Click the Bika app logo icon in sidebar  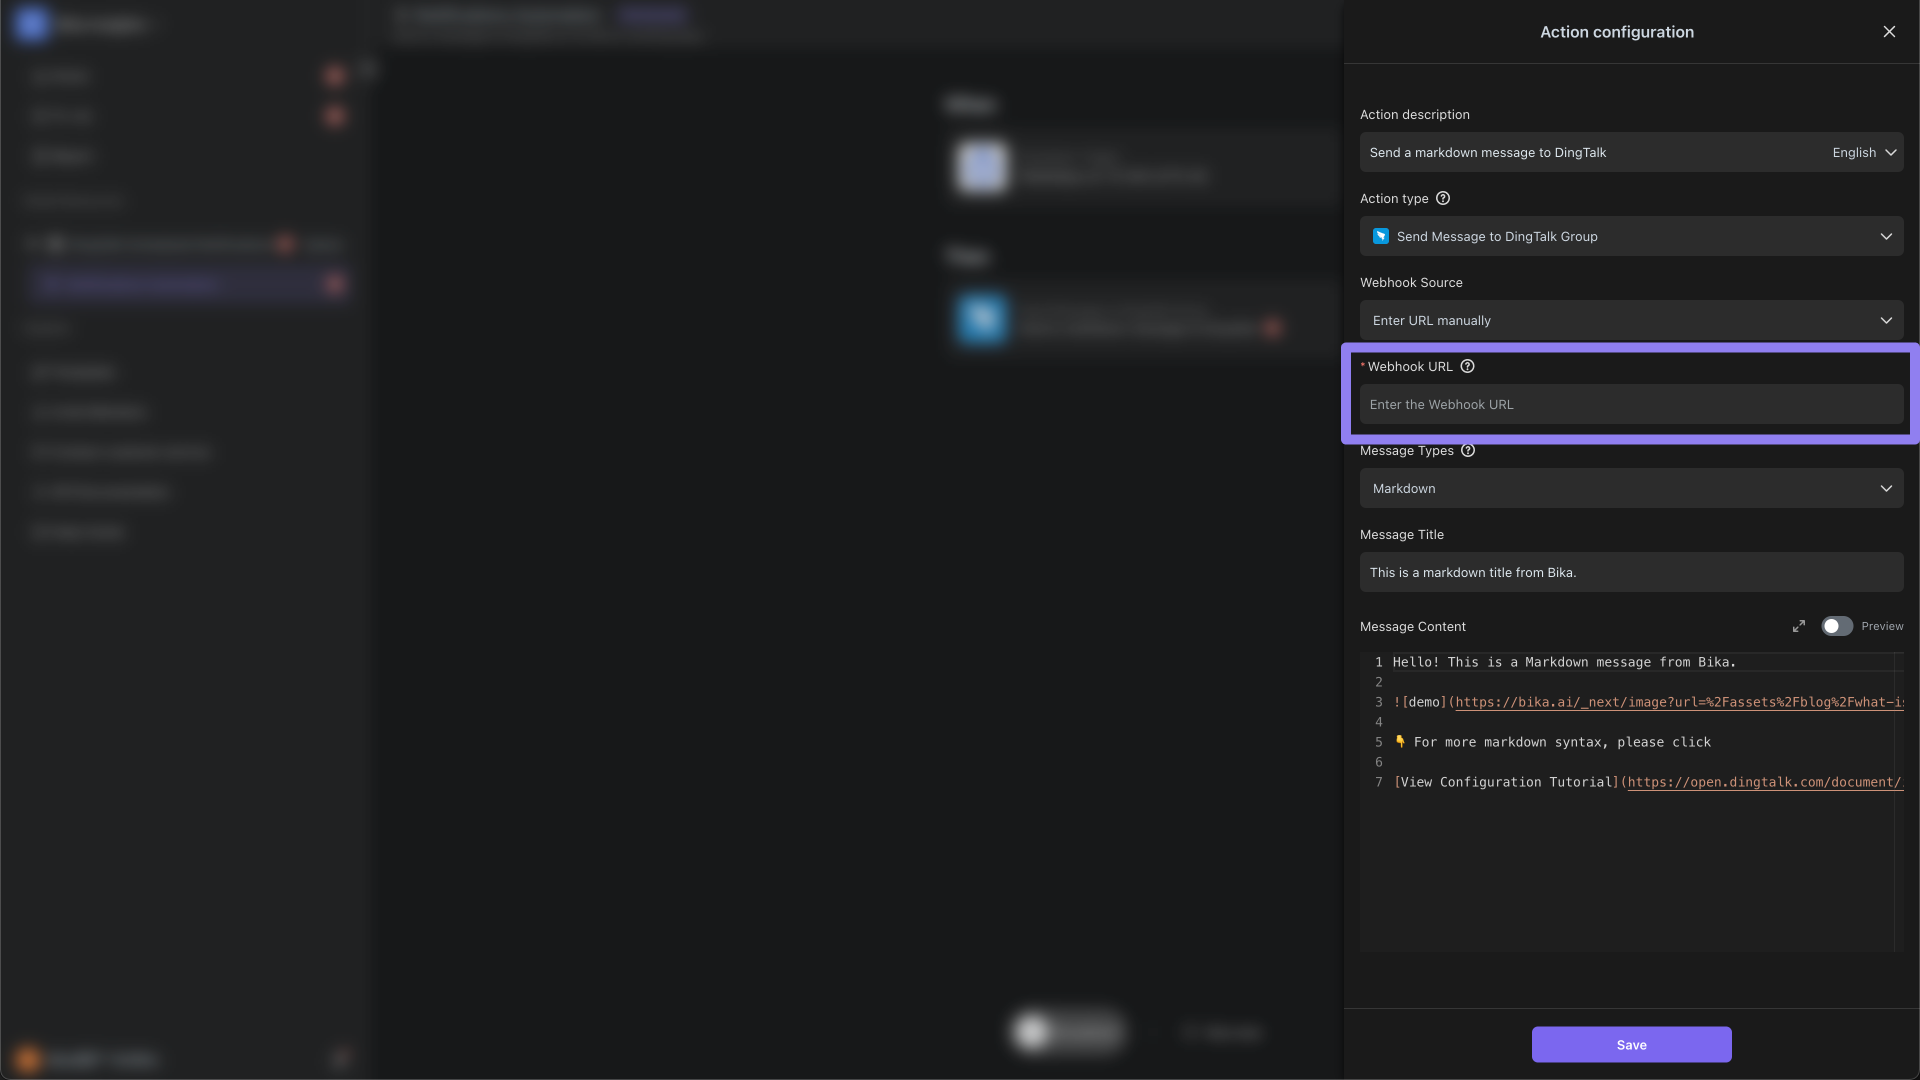29,24
